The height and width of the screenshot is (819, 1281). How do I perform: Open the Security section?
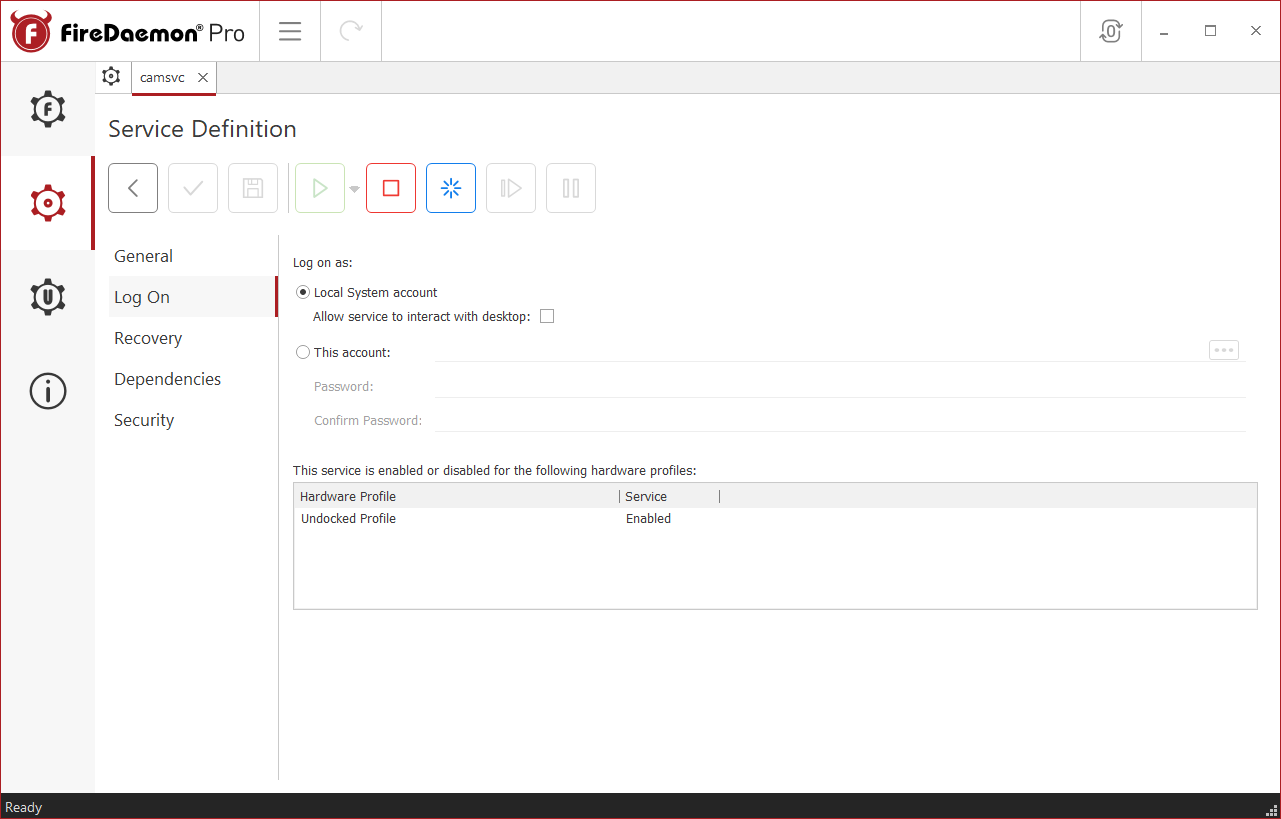pyautogui.click(x=192, y=420)
